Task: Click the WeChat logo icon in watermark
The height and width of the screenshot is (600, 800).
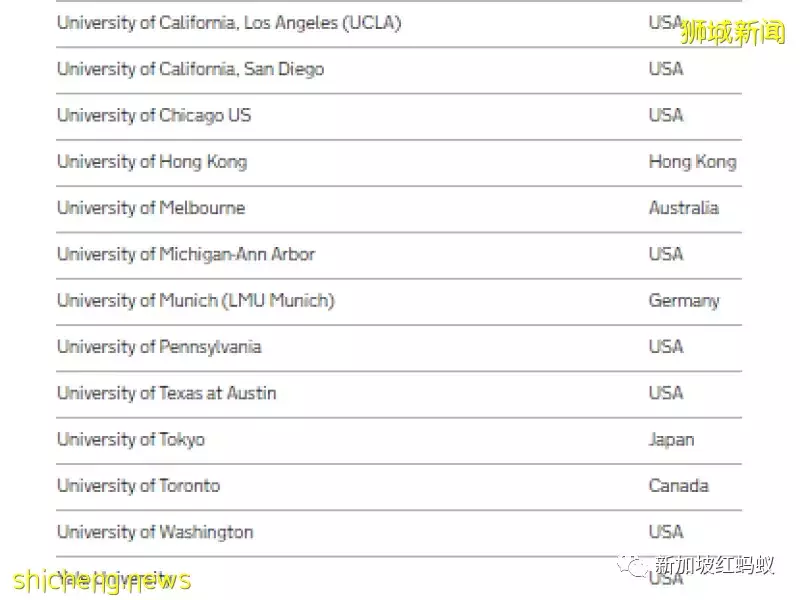Action: [631, 566]
